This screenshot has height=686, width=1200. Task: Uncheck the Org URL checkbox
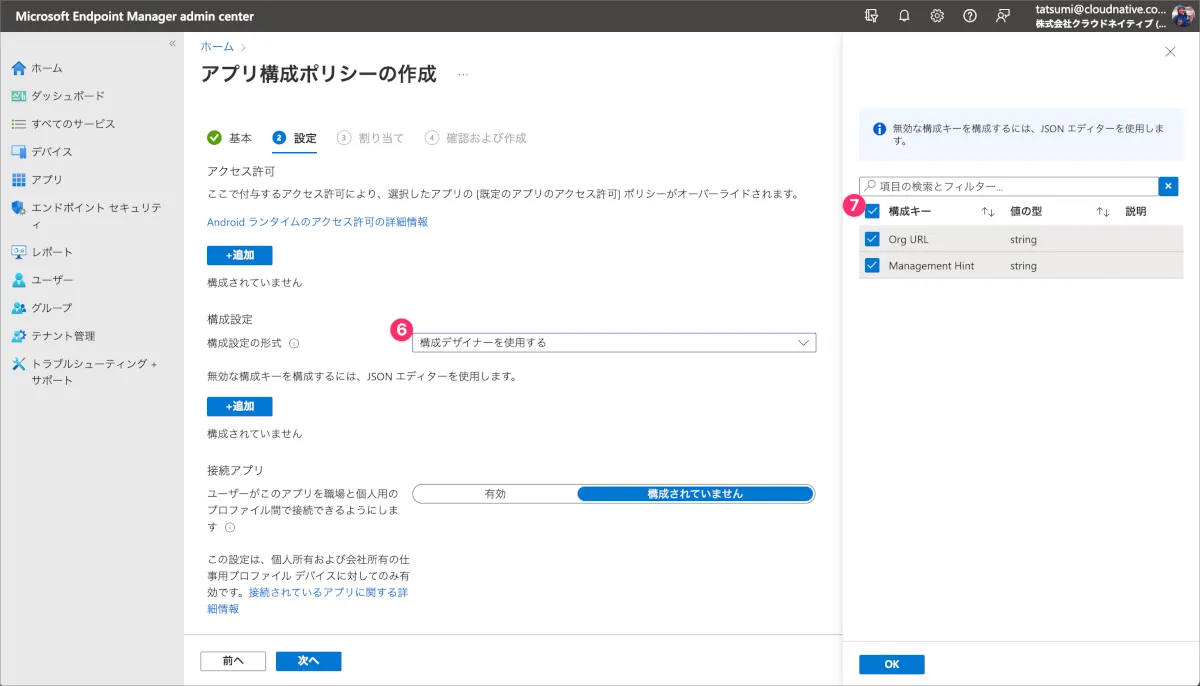pyautogui.click(x=872, y=240)
